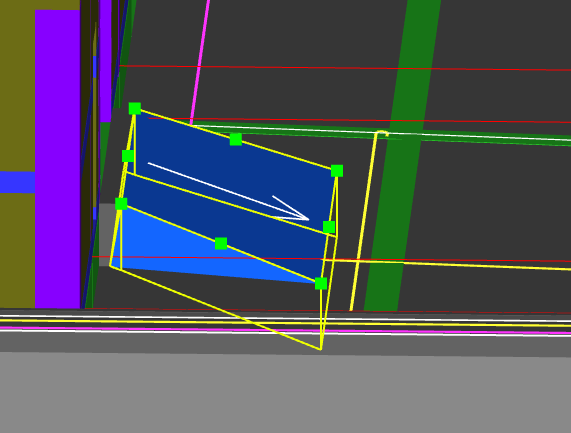Image resolution: width=571 pixels, height=433 pixels.
Task: Click the green midpoint handle on the lower yellow edge
Action: (x=221, y=243)
